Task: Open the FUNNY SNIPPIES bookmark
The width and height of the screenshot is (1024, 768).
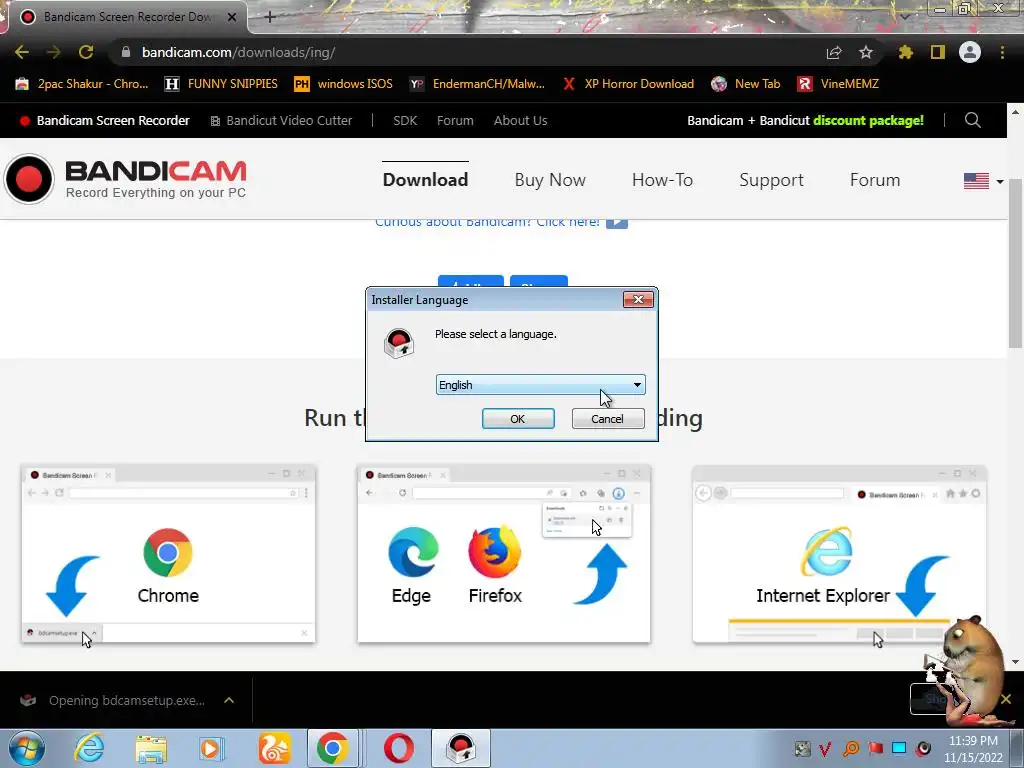Action: click(x=221, y=84)
